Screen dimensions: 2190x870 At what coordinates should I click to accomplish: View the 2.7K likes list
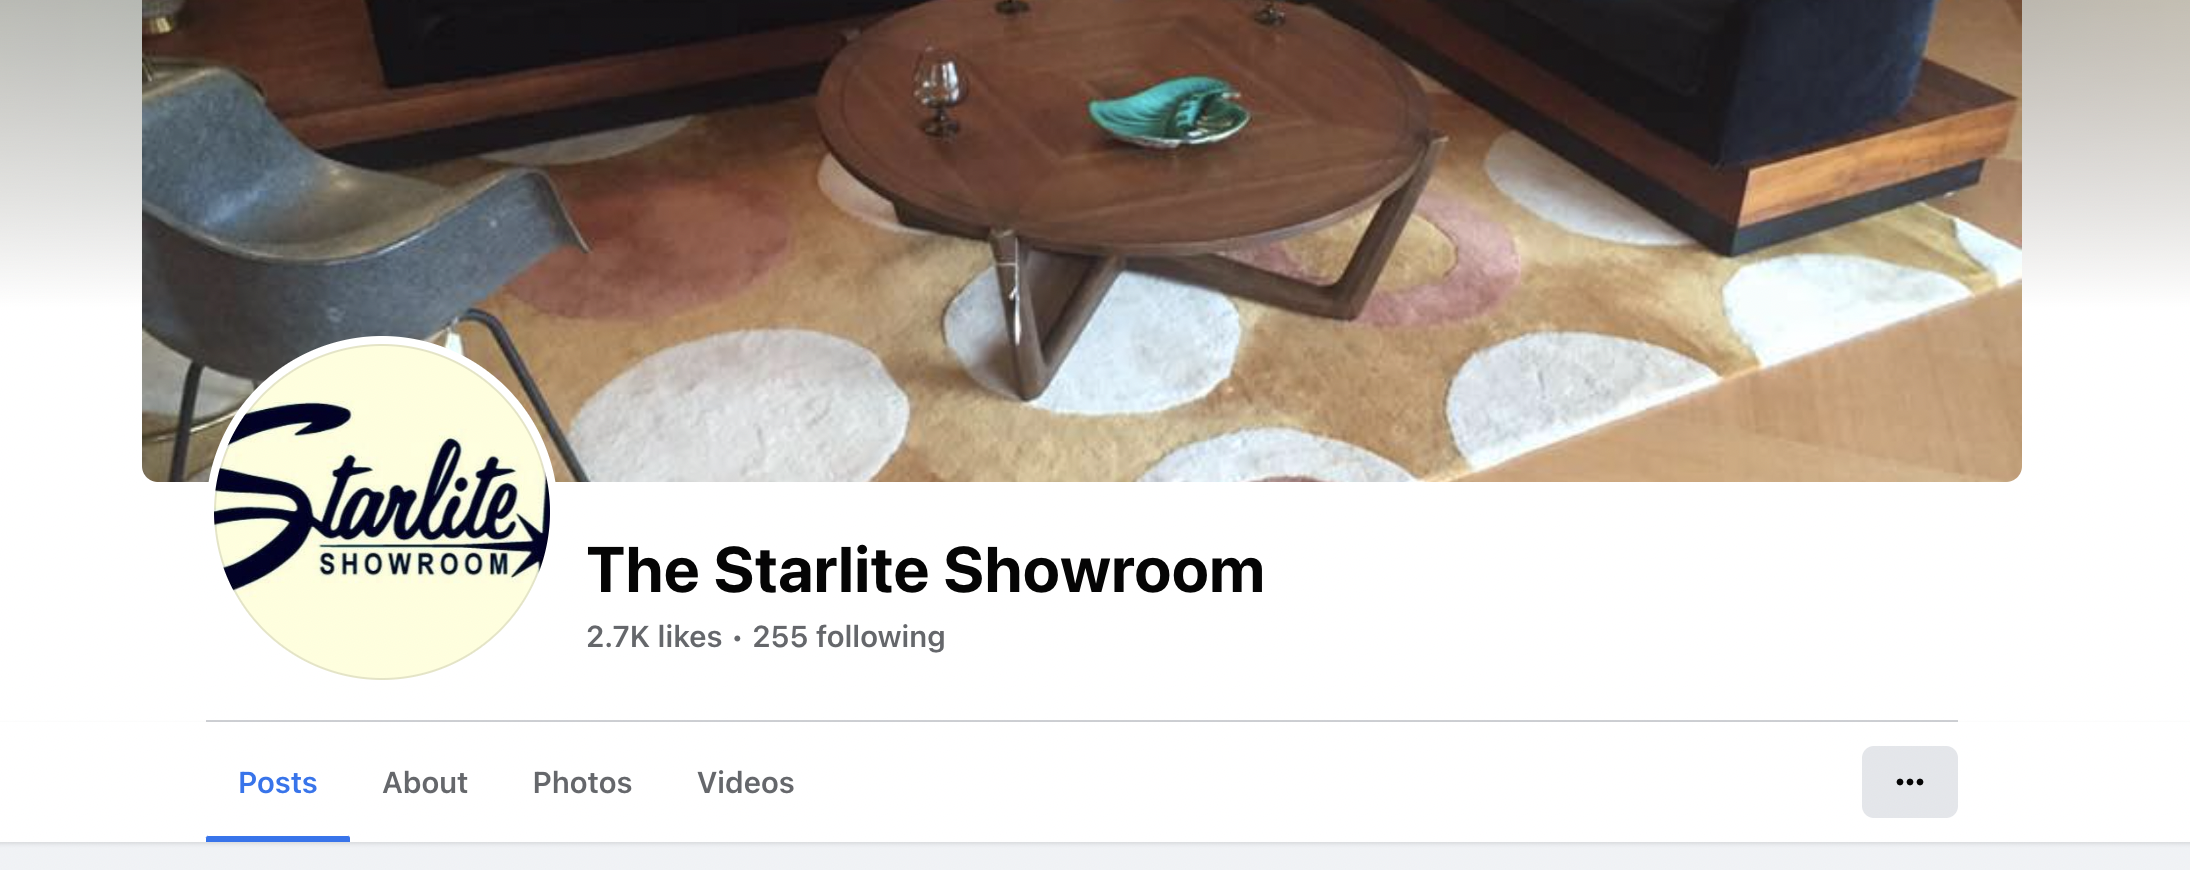(654, 637)
